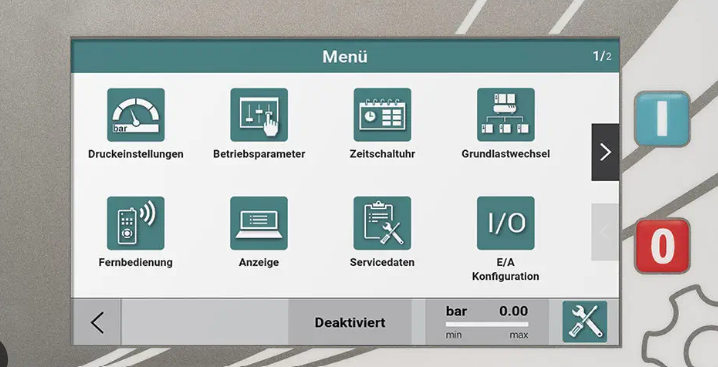This screenshot has width=718, height=367.
Task: Click the bar pressure min-max bar
Action: (x=487, y=324)
